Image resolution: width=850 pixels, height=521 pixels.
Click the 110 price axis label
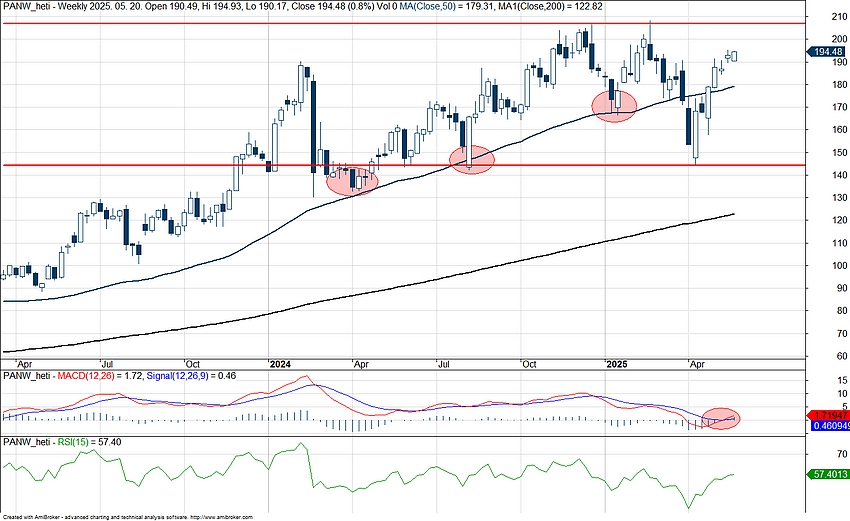point(839,243)
